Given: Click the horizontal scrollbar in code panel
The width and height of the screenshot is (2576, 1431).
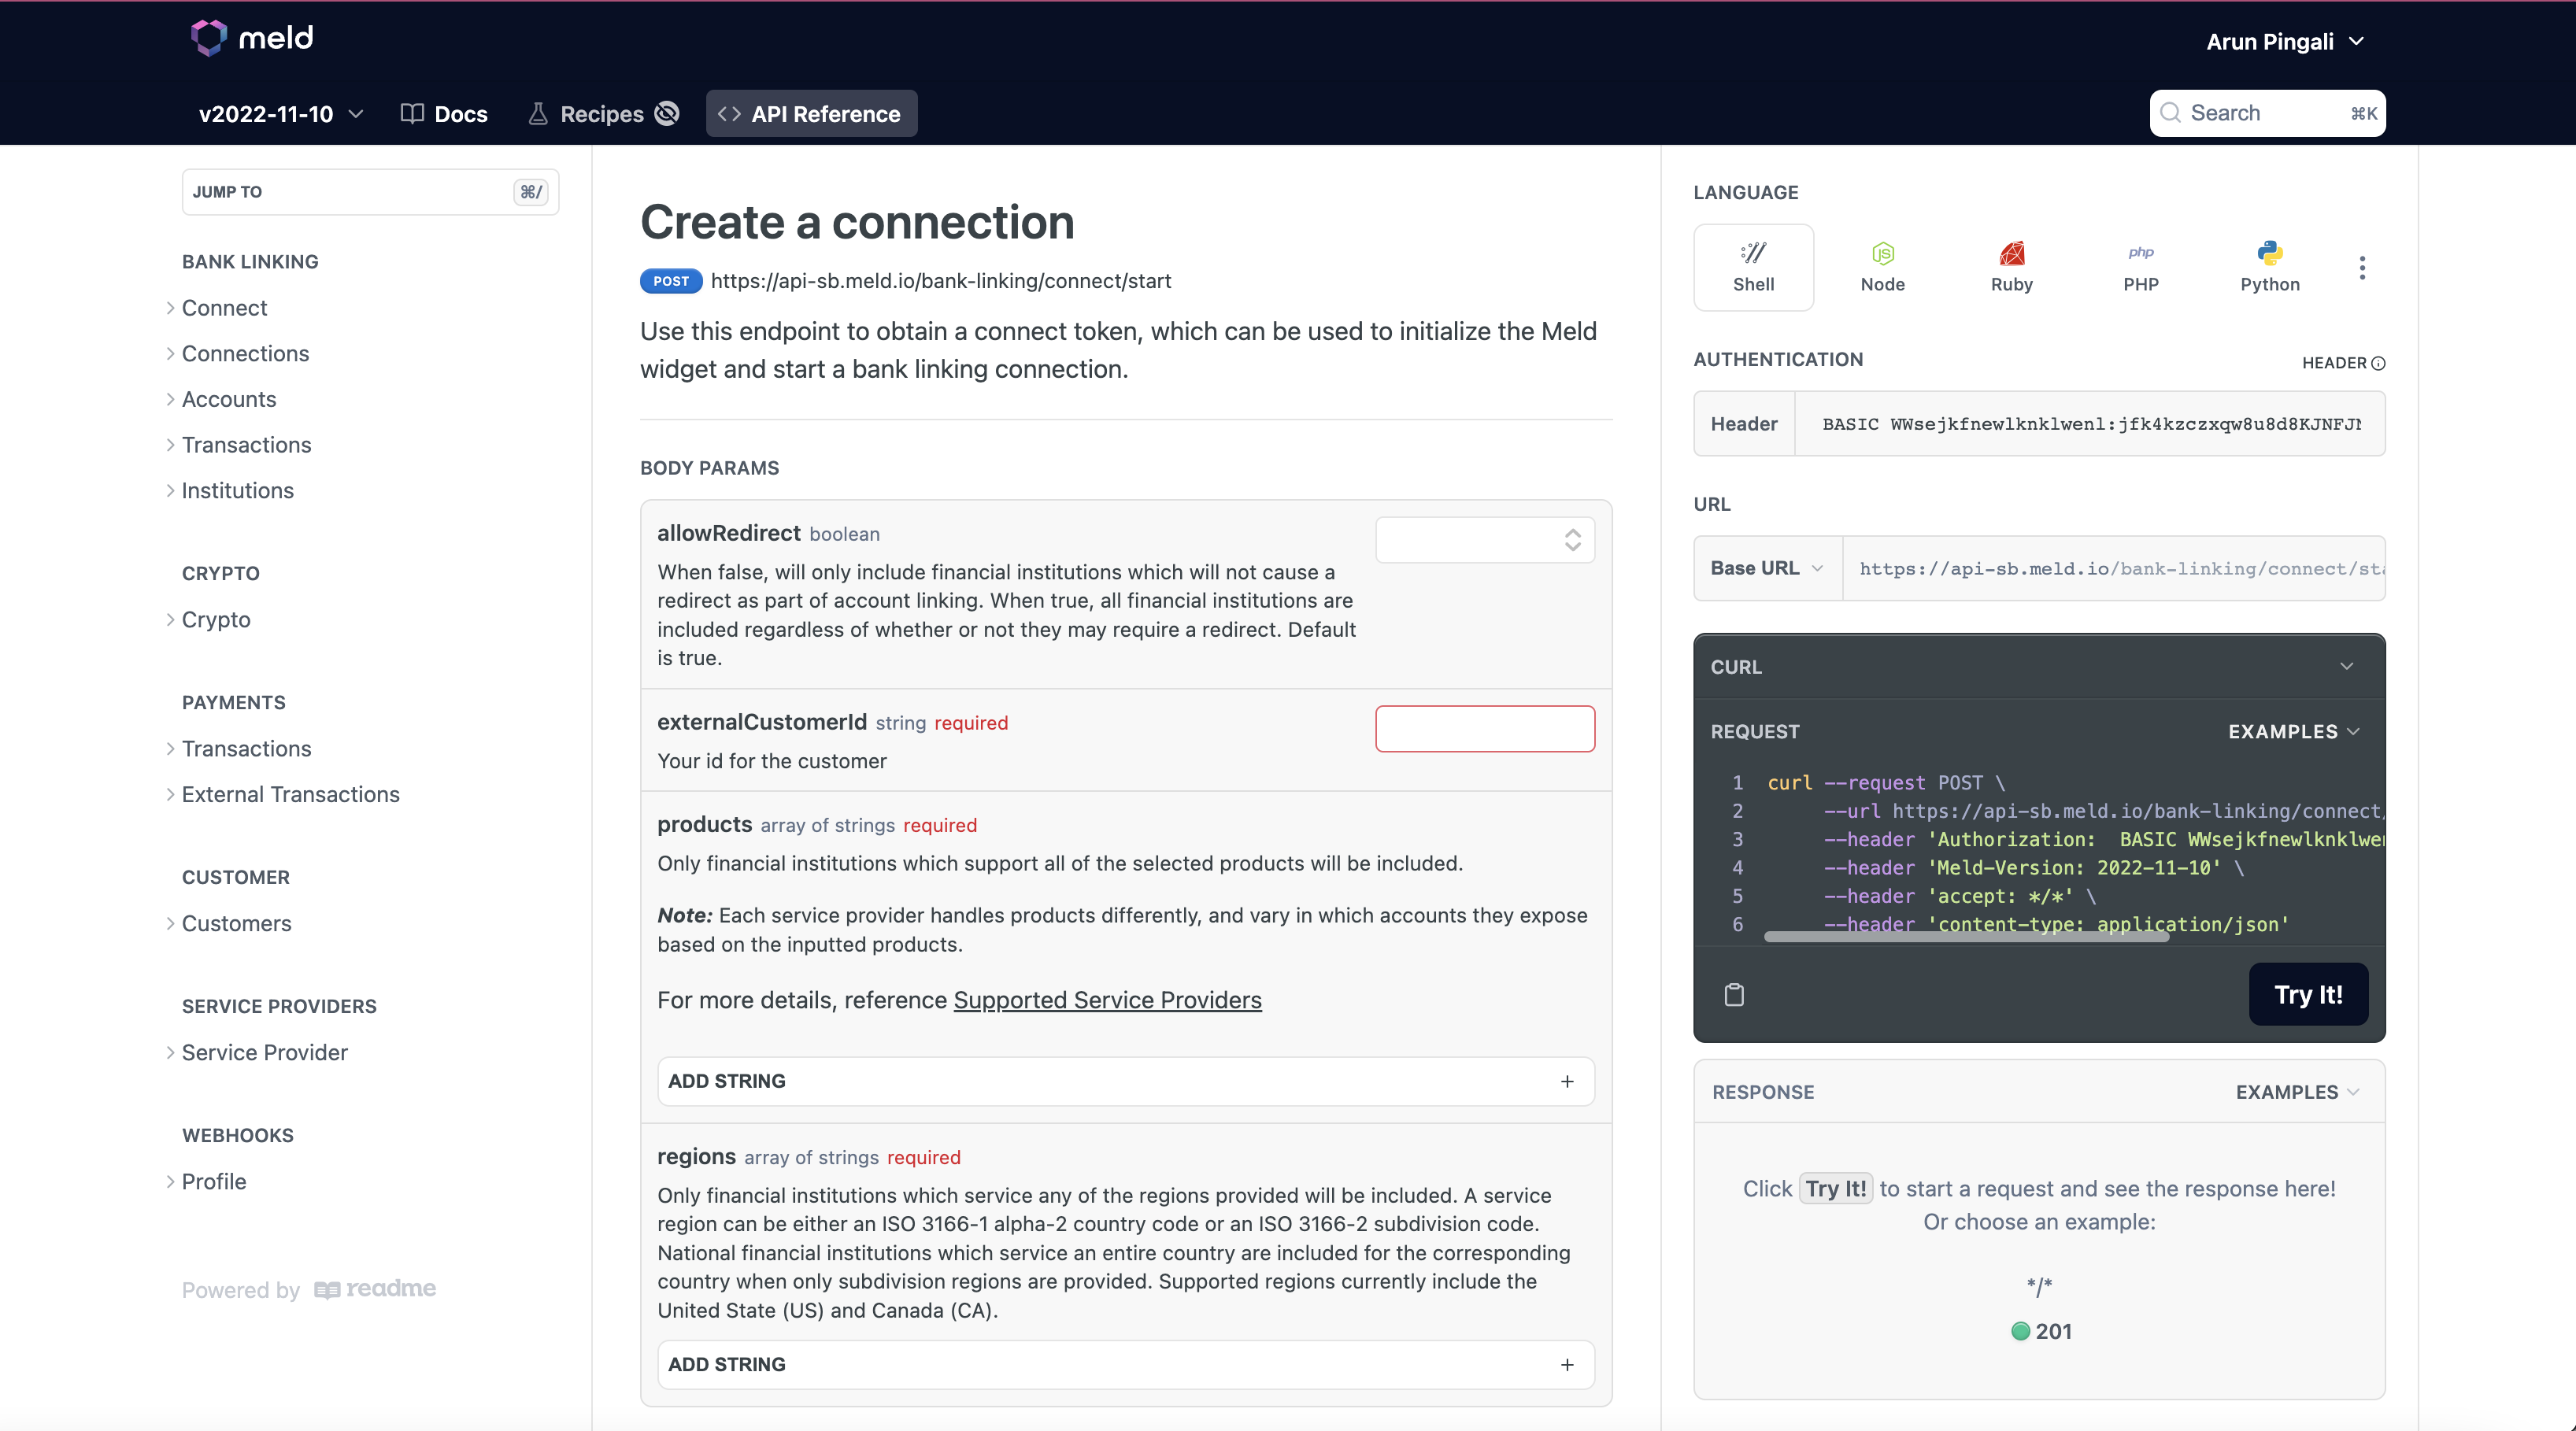Looking at the screenshot, I should [x=1966, y=937].
